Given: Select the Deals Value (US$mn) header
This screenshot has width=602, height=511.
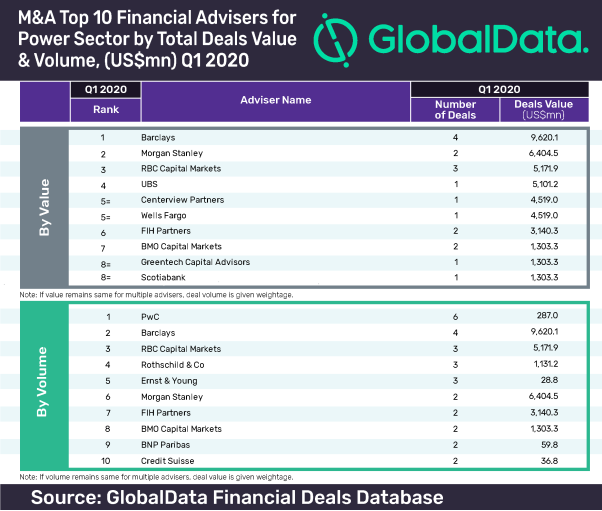Looking at the screenshot, I should click(543, 110).
